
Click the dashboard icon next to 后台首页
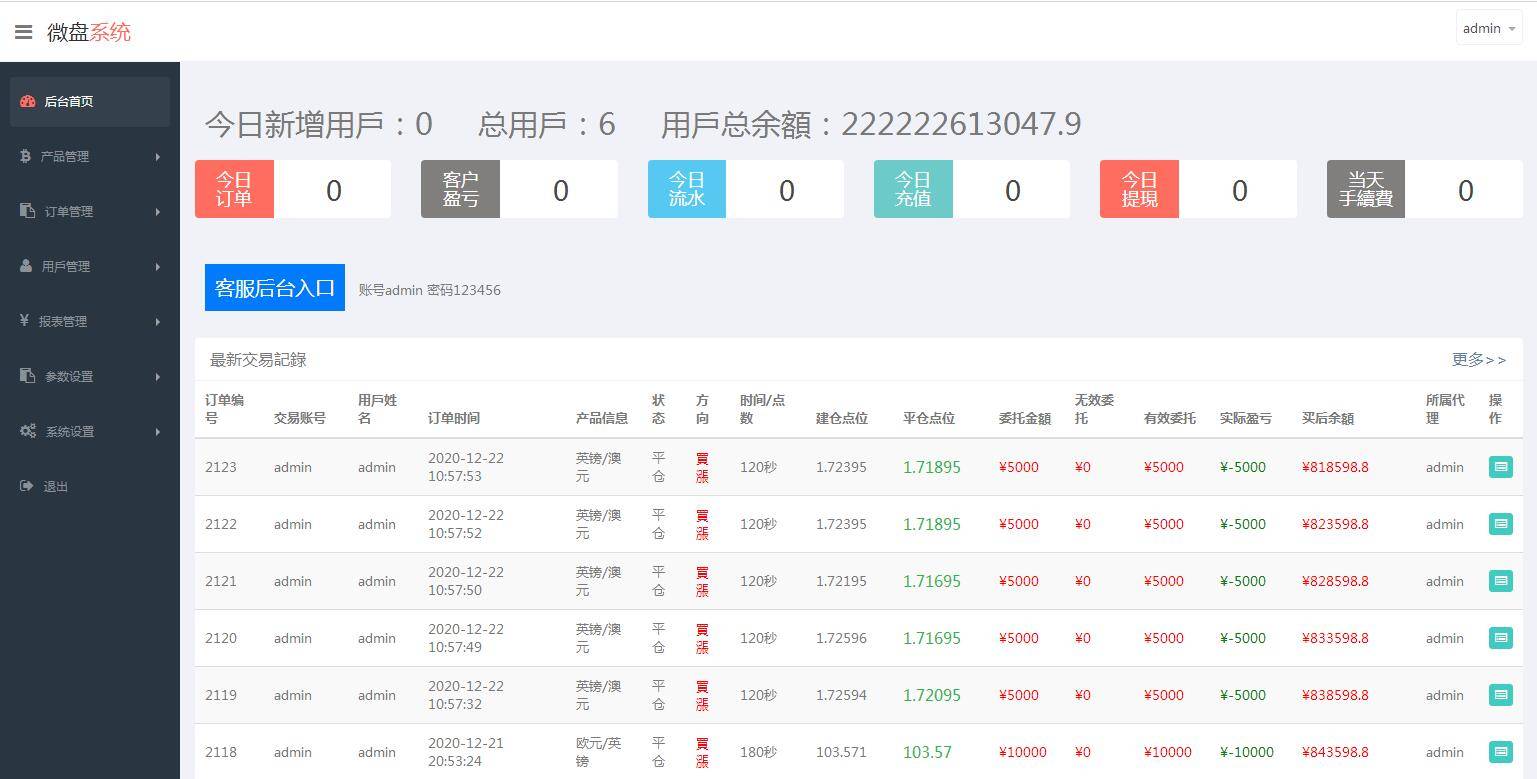tap(26, 100)
